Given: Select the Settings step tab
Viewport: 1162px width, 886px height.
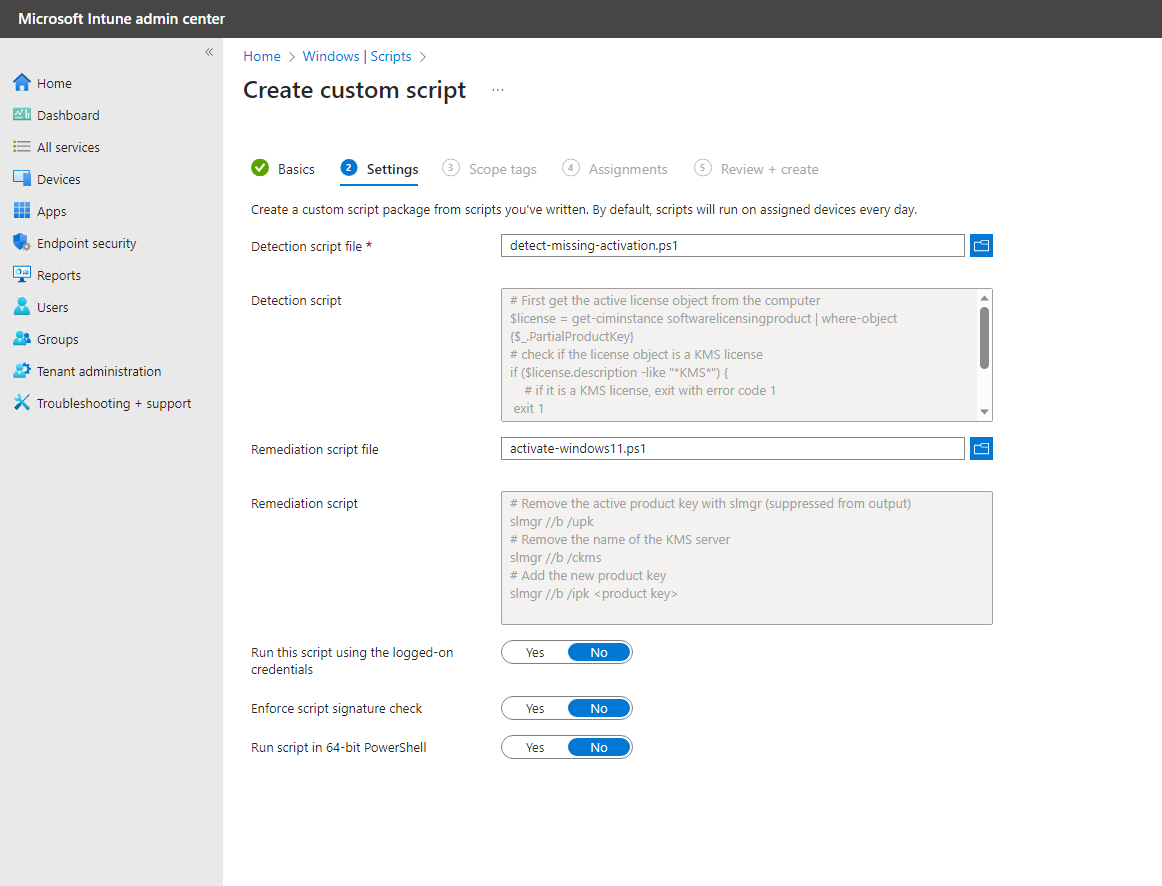Looking at the screenshot, I should (379, 169).
